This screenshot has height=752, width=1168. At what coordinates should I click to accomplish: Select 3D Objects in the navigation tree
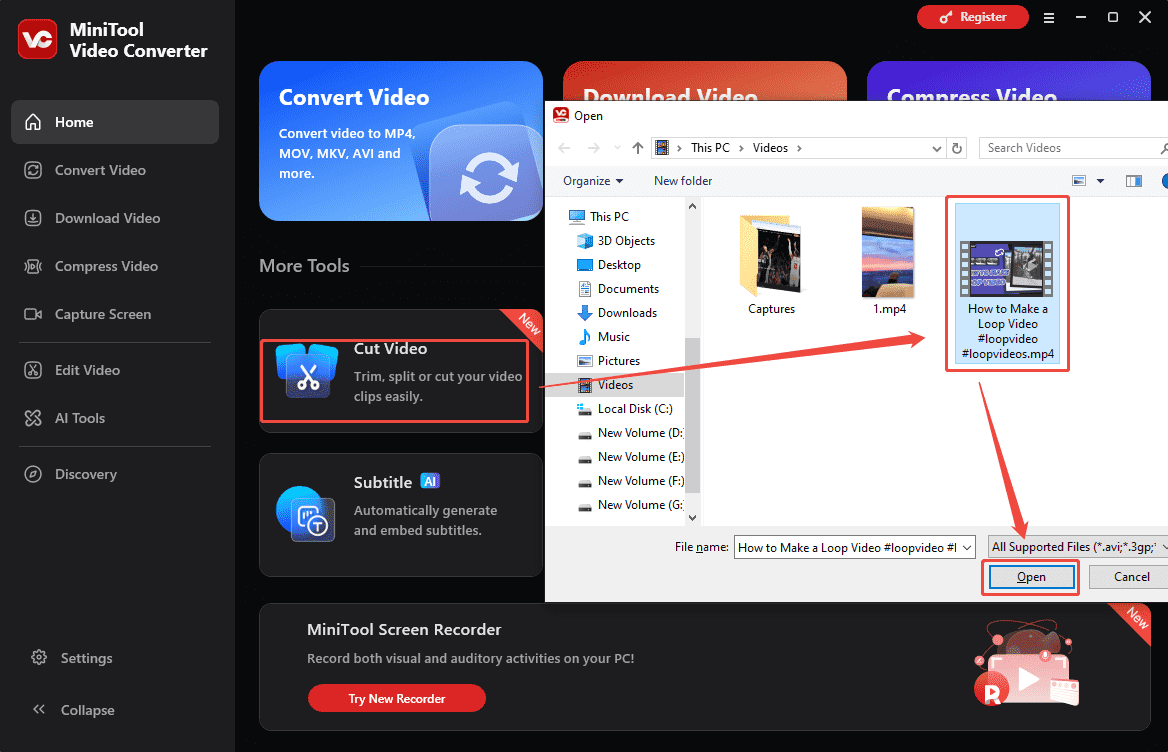click(616, 240)
